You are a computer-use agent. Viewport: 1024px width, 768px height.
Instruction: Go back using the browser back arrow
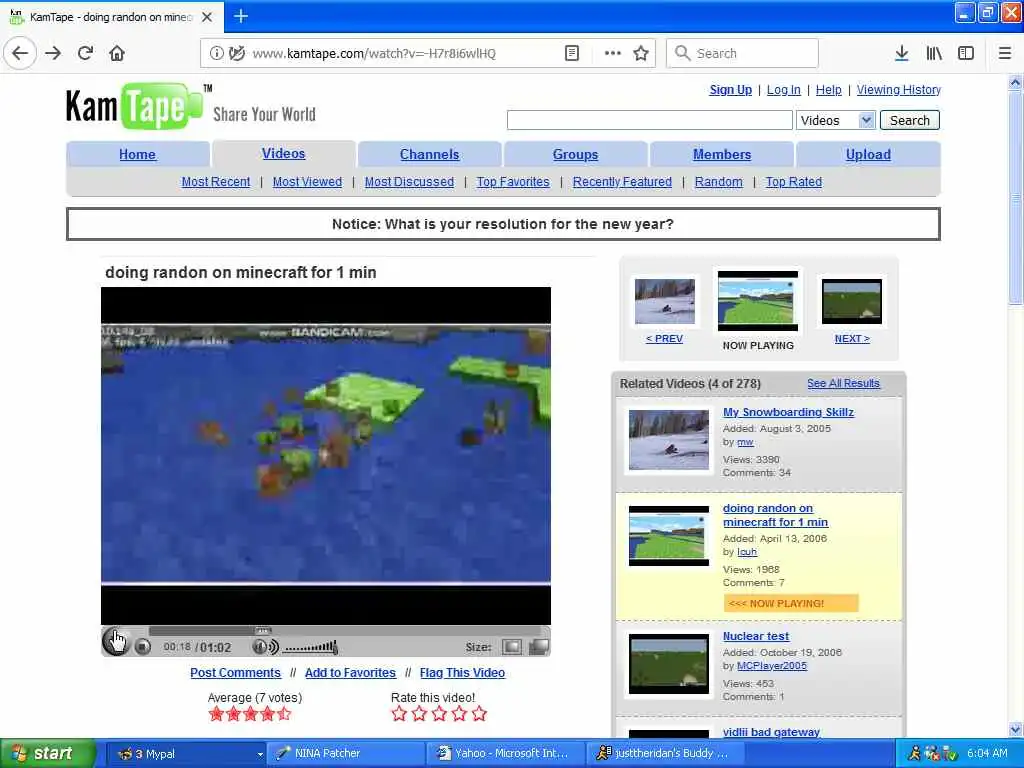click(20, 53)
